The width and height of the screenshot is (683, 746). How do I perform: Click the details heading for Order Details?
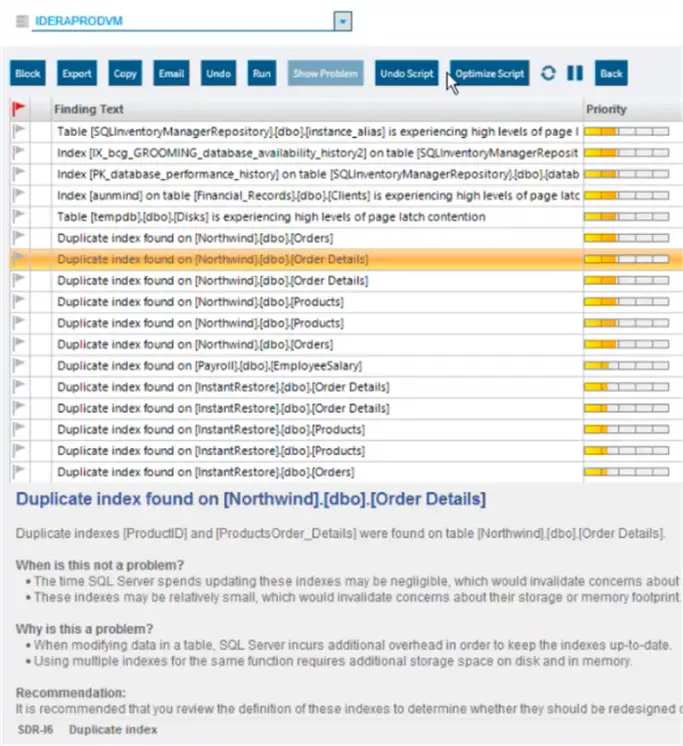click(251, 499)
